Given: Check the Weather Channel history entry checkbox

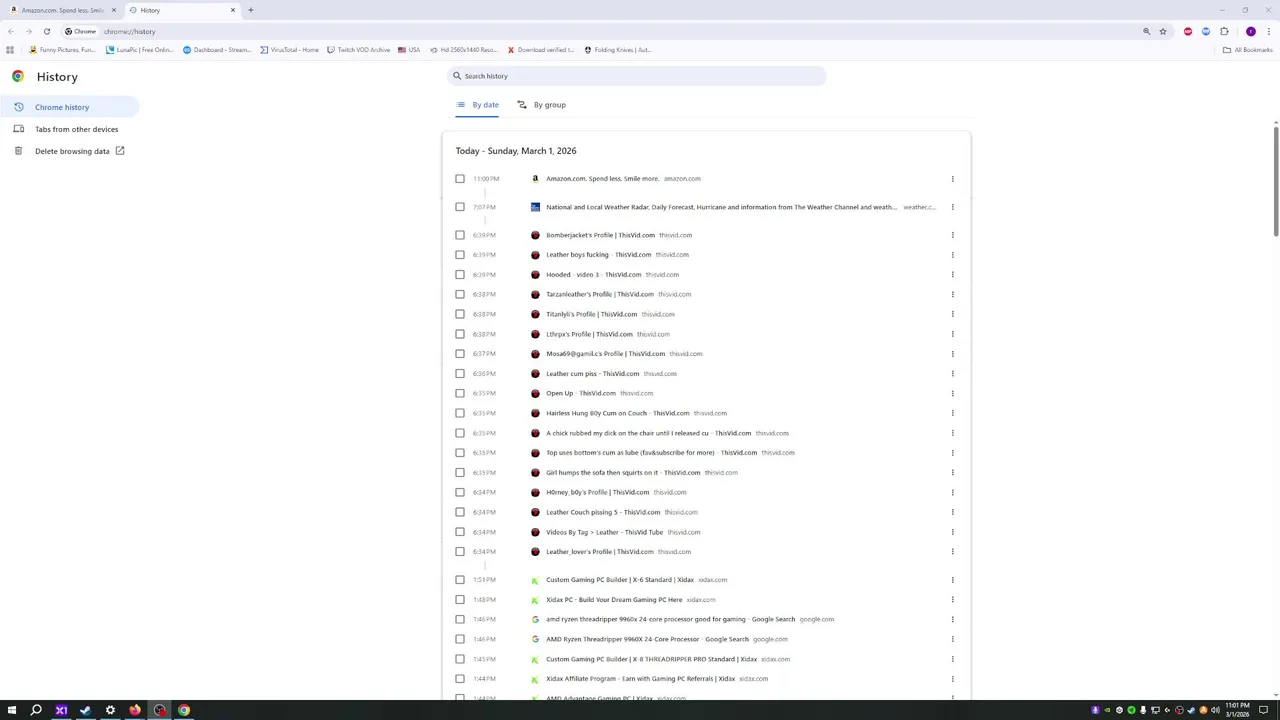Looking at the screenshot, I should (460, 207).
